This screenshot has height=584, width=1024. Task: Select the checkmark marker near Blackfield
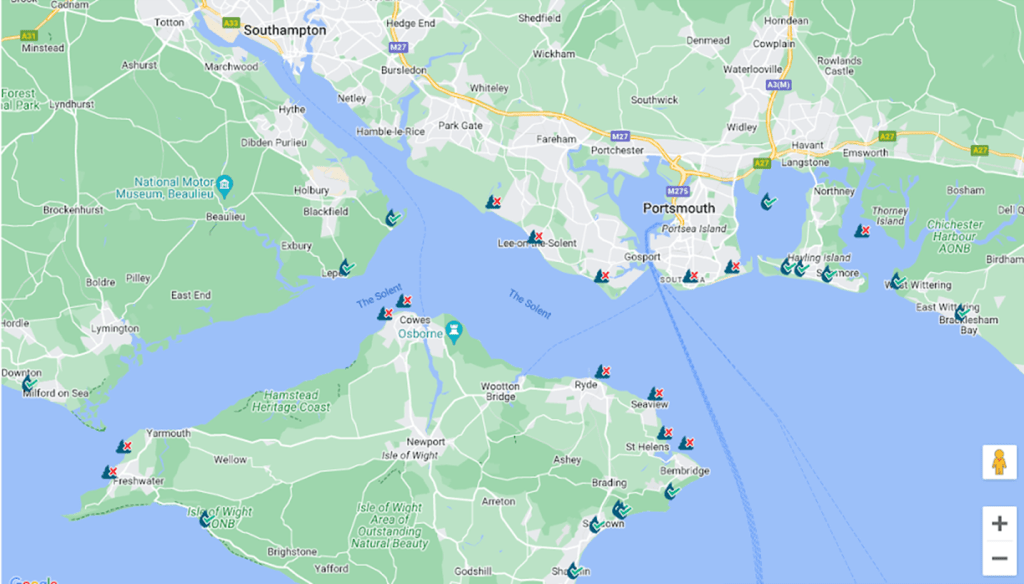pyautogui.click(x=393, y=217)
